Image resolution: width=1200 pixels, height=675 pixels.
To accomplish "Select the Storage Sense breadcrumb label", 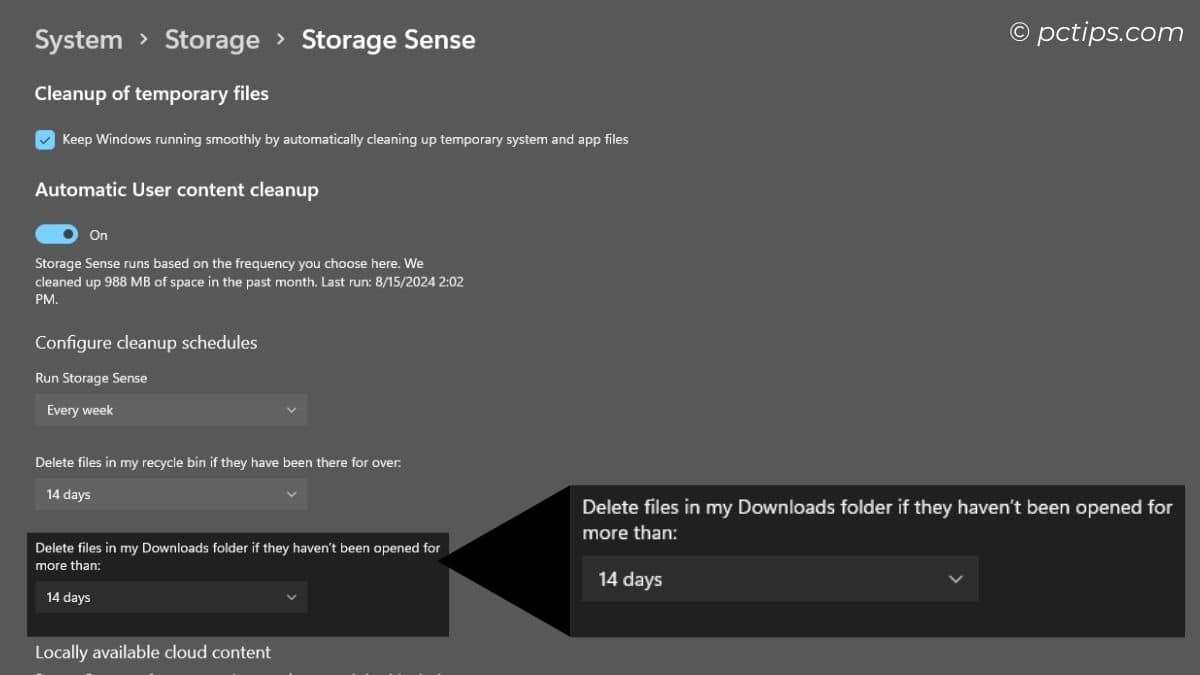I will (388, 40).
